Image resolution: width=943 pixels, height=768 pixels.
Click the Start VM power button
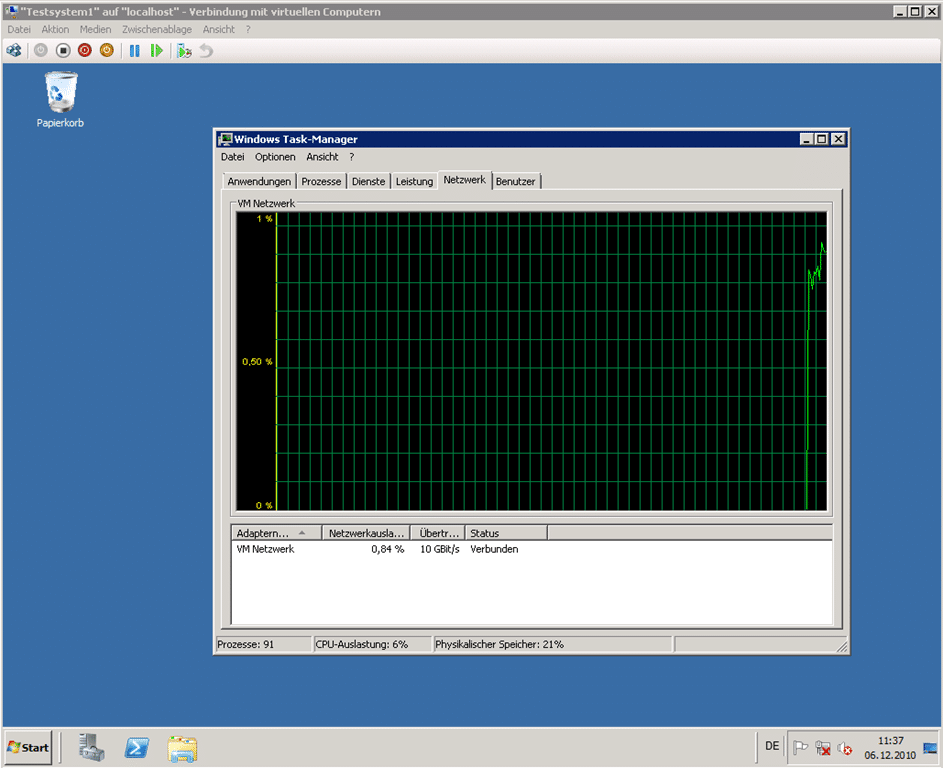(x=40, y=51)
